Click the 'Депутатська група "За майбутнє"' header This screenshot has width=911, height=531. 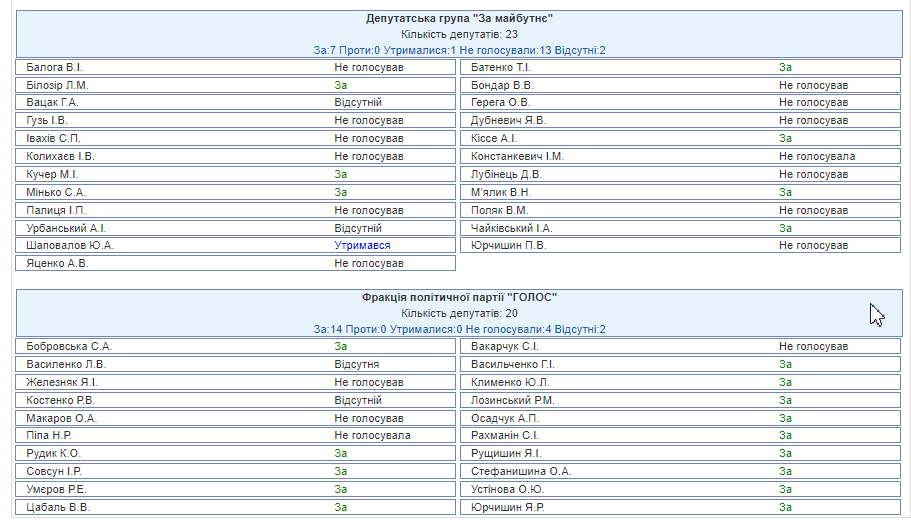(459, 19)
